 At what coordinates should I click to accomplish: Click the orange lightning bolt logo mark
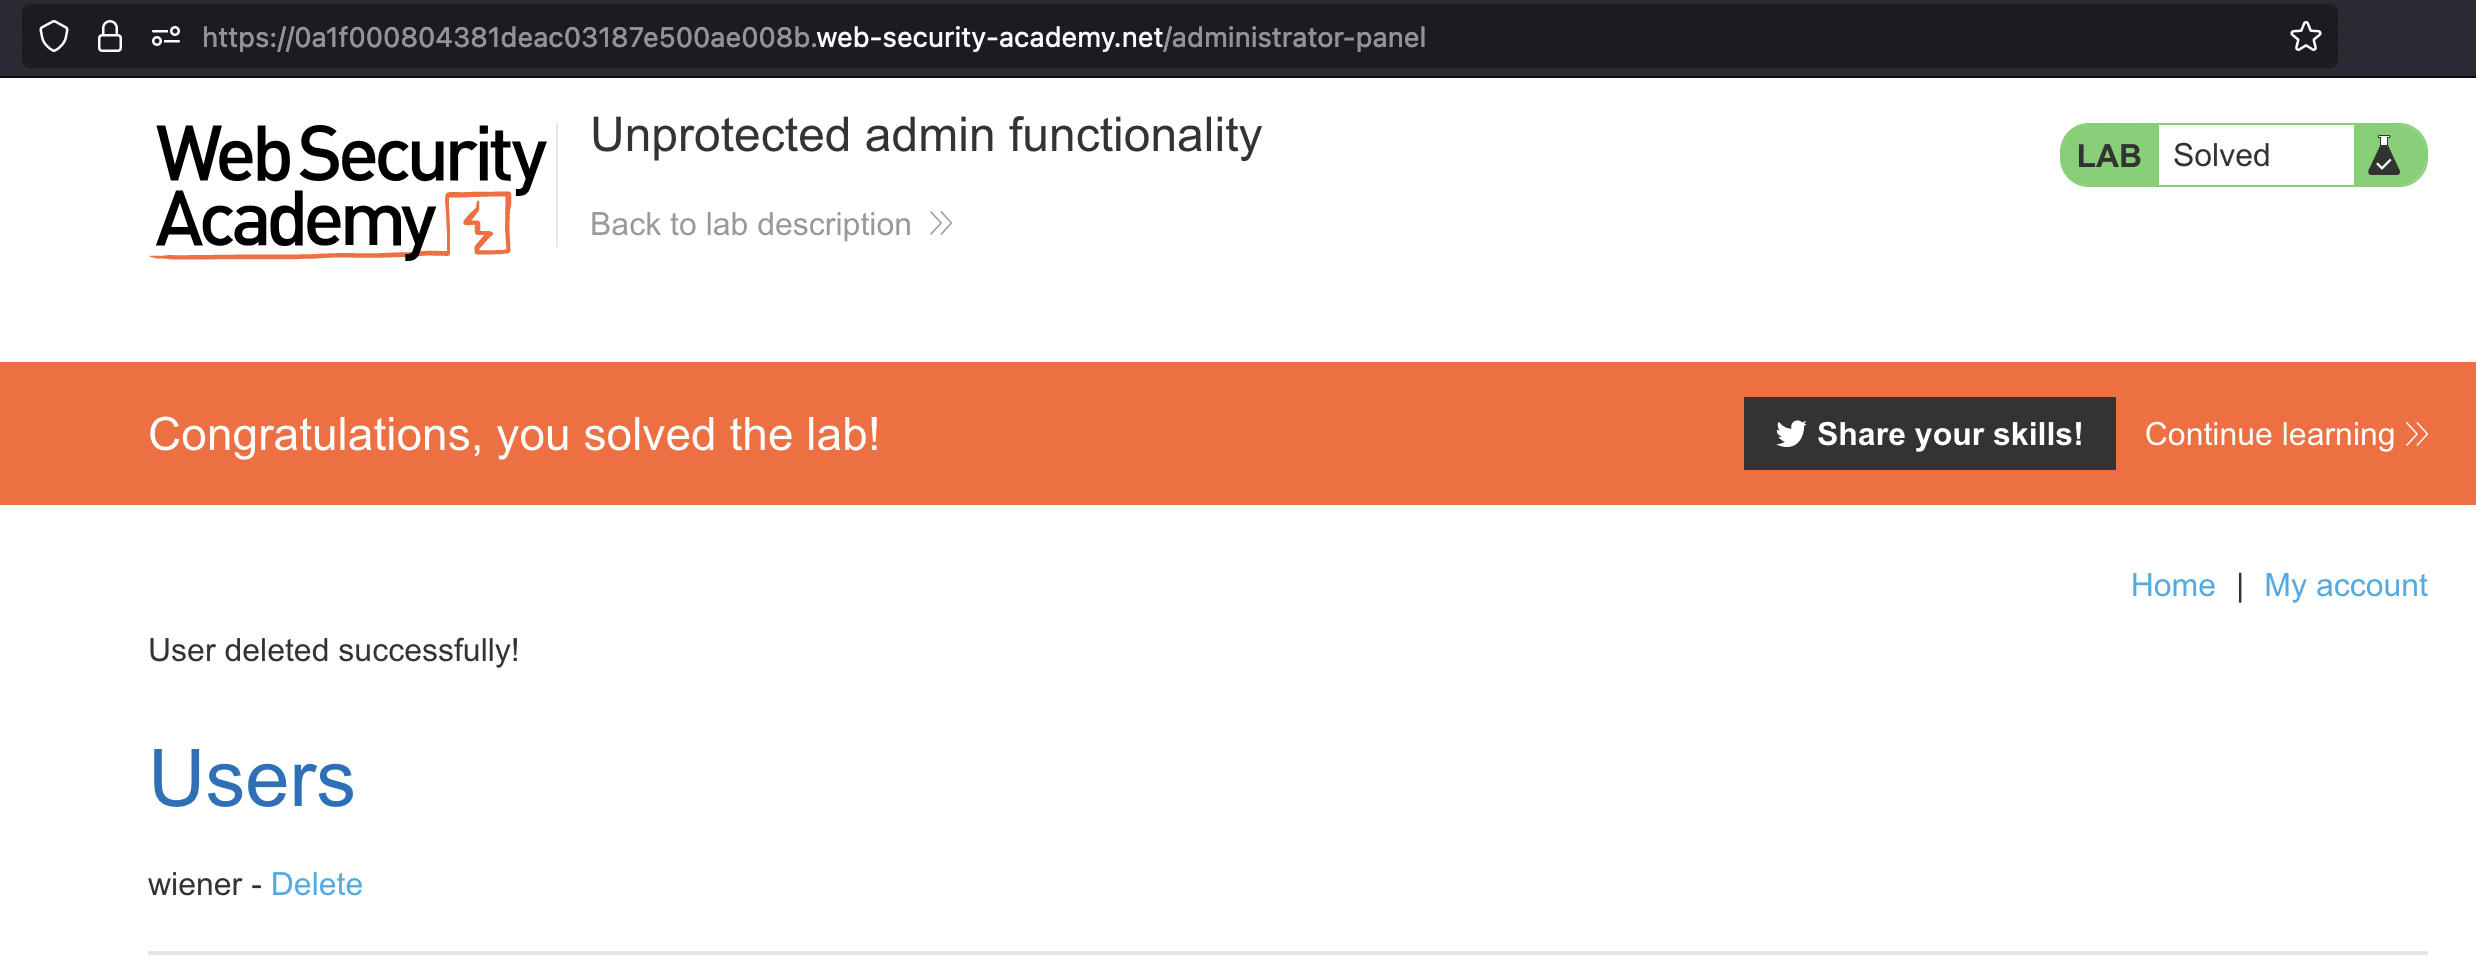click(x=480, y=225)
